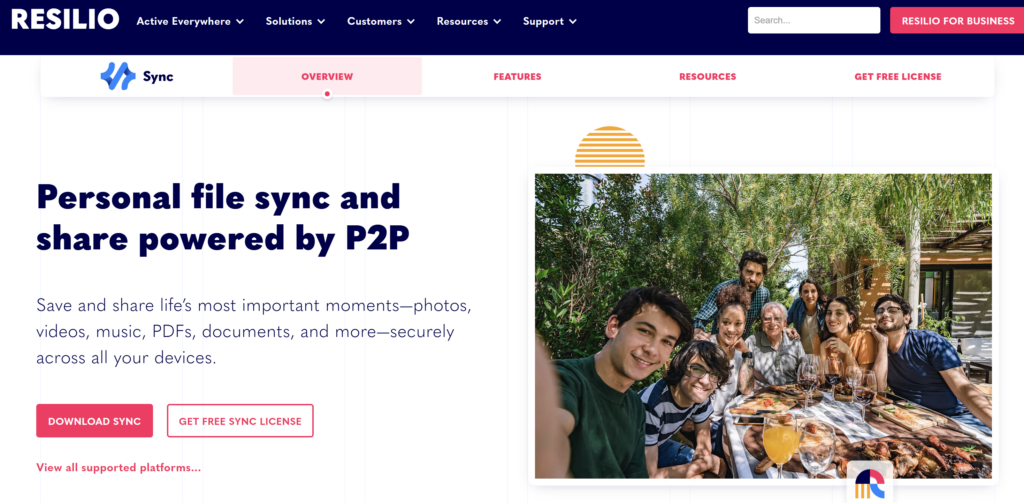The height and width of the screenshot is (503, 1024).
Task: Expand the Support menu arrow
Action: (x=573, y=22)
